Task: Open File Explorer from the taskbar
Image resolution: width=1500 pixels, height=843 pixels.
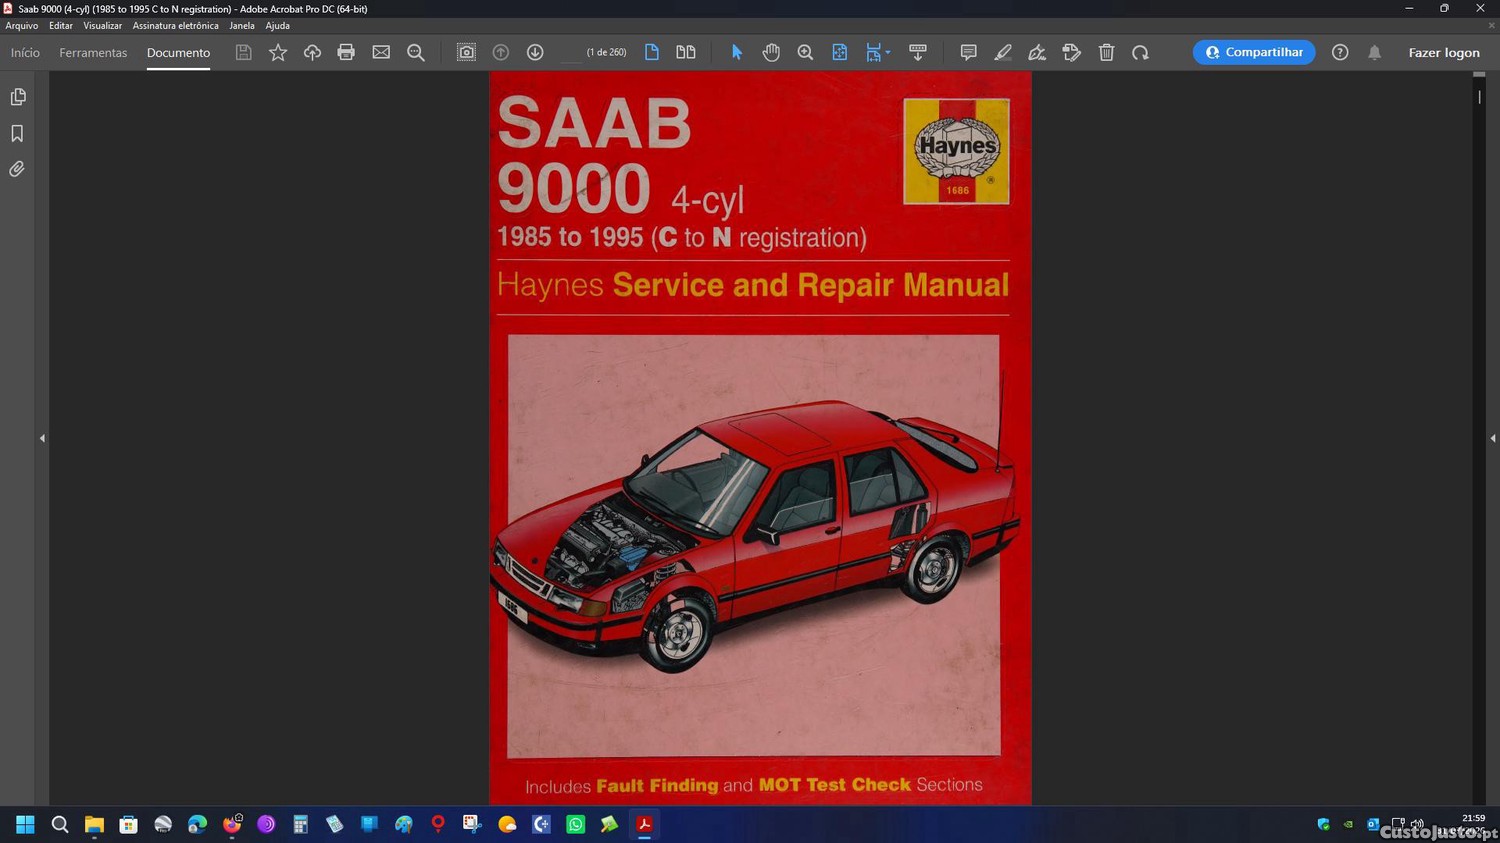Action: pyautogui.click(x=94, y=824)
